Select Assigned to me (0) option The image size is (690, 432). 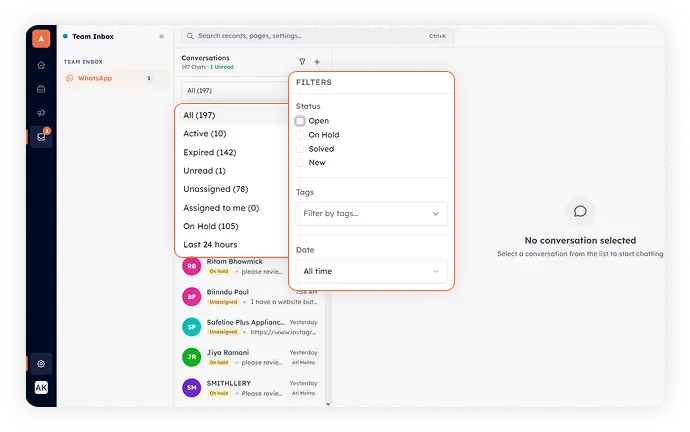232,208
